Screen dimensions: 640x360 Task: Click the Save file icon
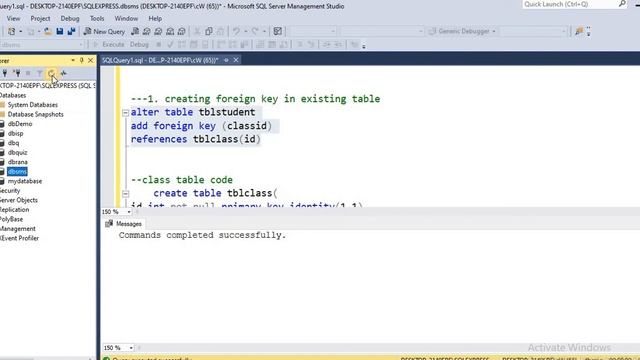[60, 31]
